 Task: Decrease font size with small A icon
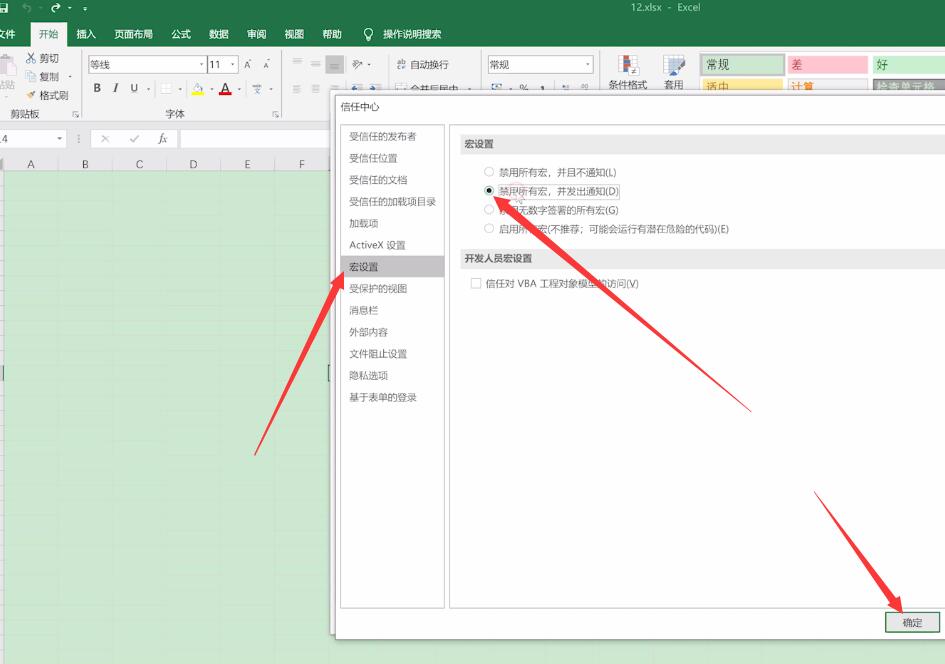click(266, 64)
